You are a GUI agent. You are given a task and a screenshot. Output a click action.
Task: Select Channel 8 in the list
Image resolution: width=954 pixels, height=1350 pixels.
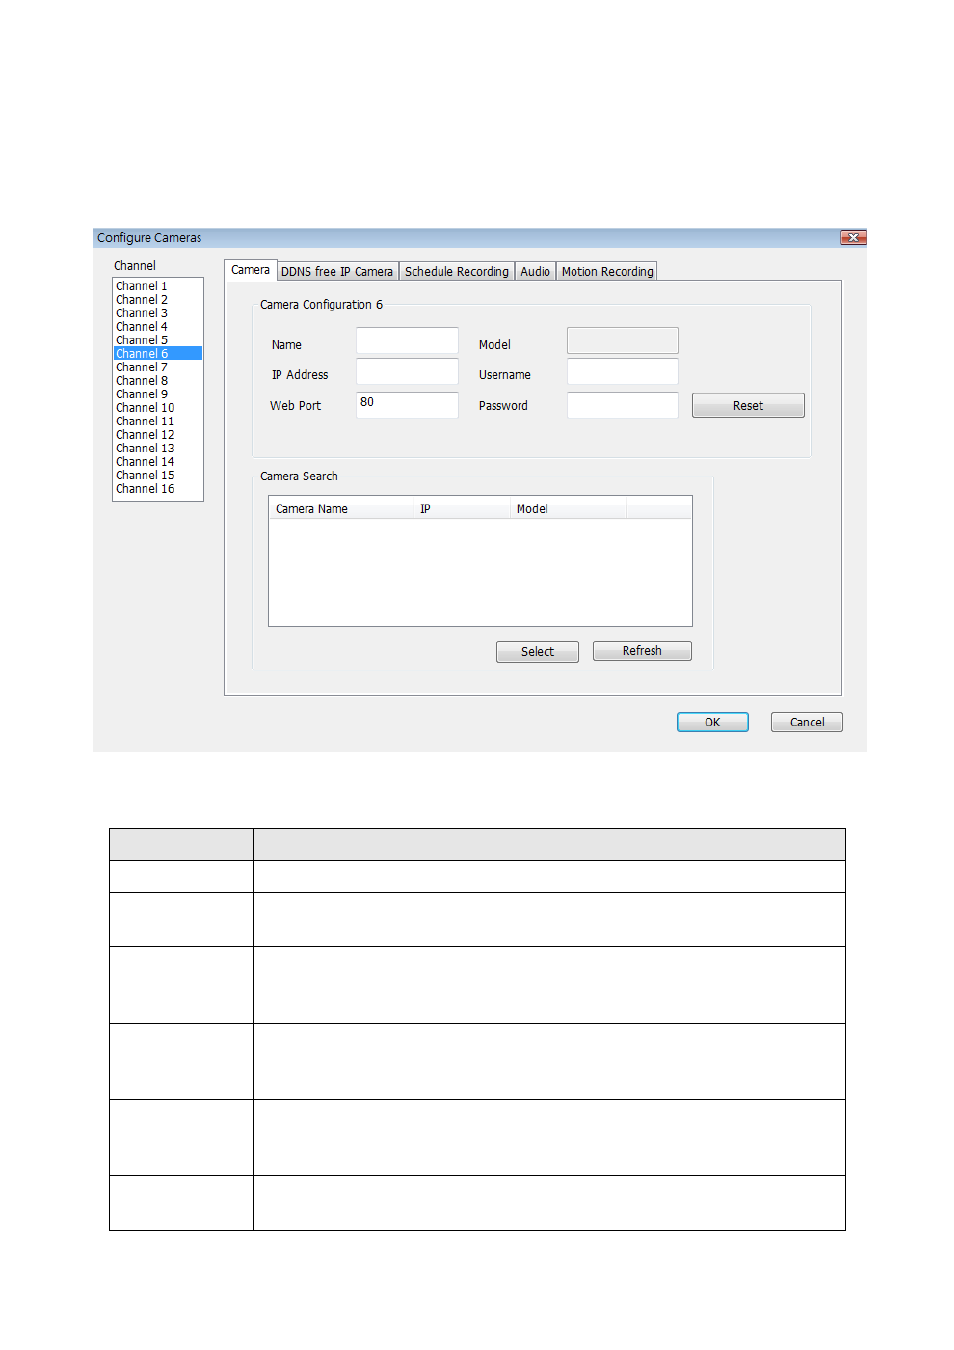click(157, 381)
